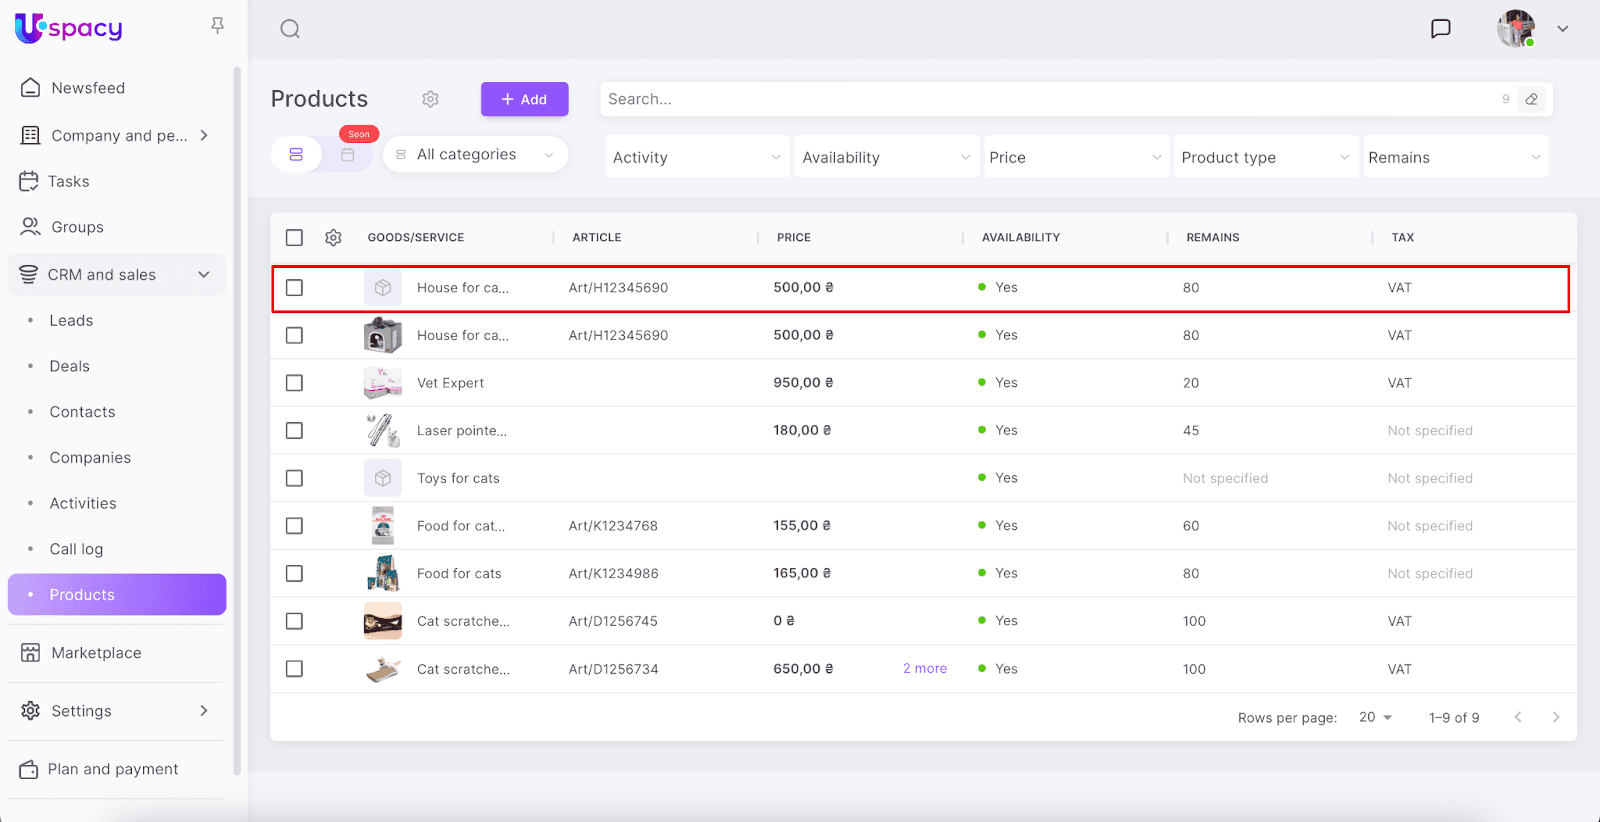The image size is (1600, 822).
Task: Expand the Product type filter
Action: tap(1265, 157)
